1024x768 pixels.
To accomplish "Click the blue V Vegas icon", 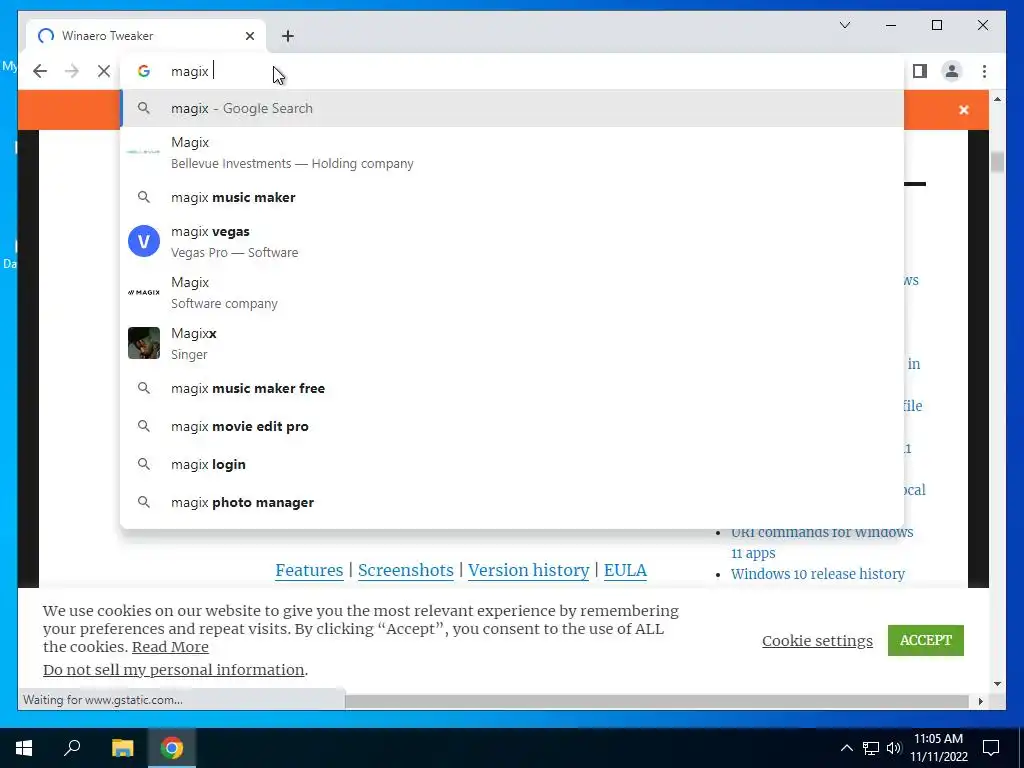I will (x=144, y=241).
